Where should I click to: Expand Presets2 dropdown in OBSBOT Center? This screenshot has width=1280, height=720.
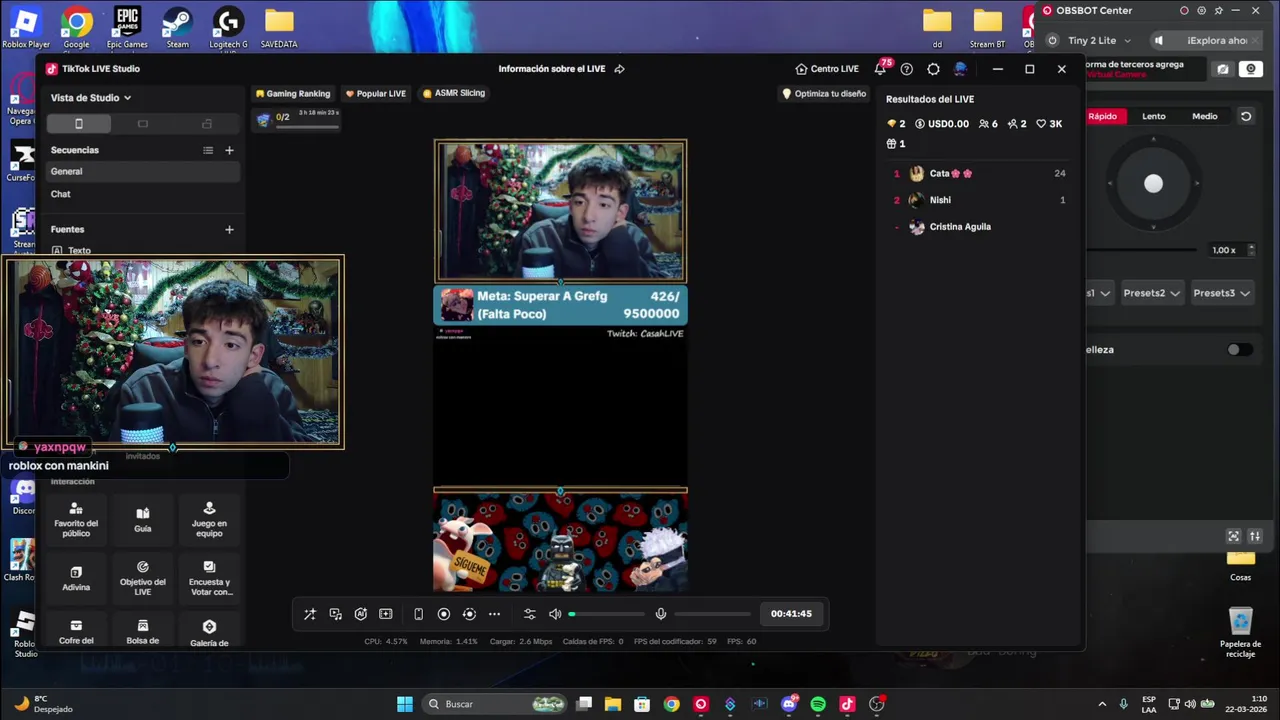pyautogui.click(x=1151, y=293)
